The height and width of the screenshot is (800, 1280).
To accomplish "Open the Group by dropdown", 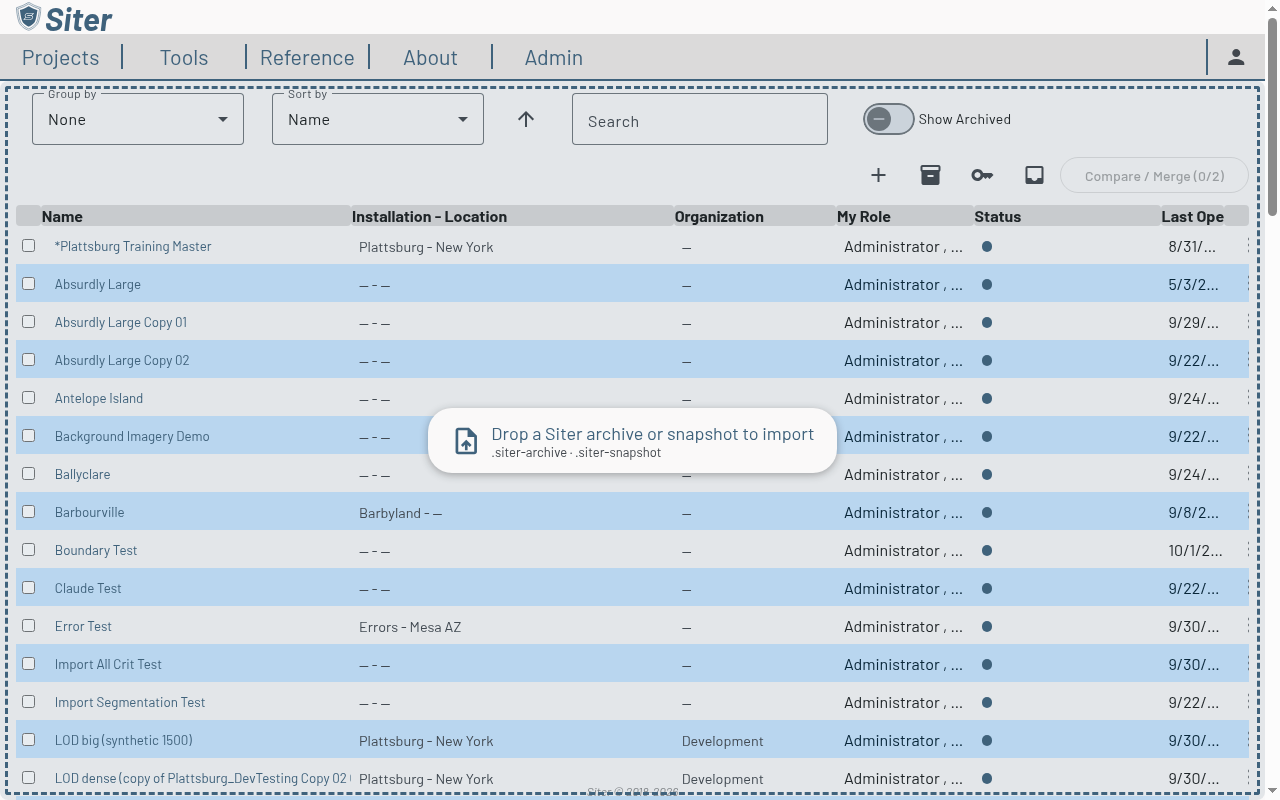I will click(x=138, y=119).
